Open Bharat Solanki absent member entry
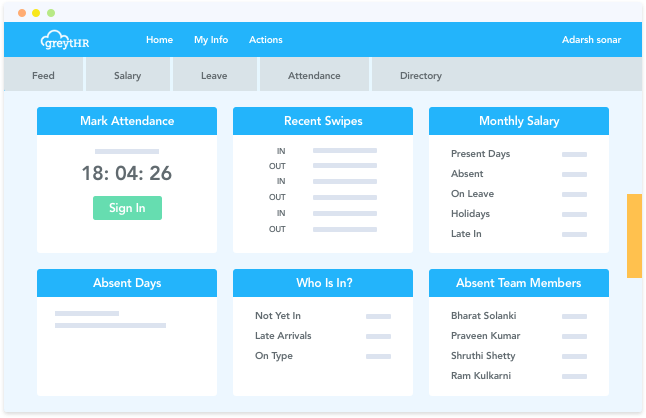 pyautogui.click(x=485, y=316)
